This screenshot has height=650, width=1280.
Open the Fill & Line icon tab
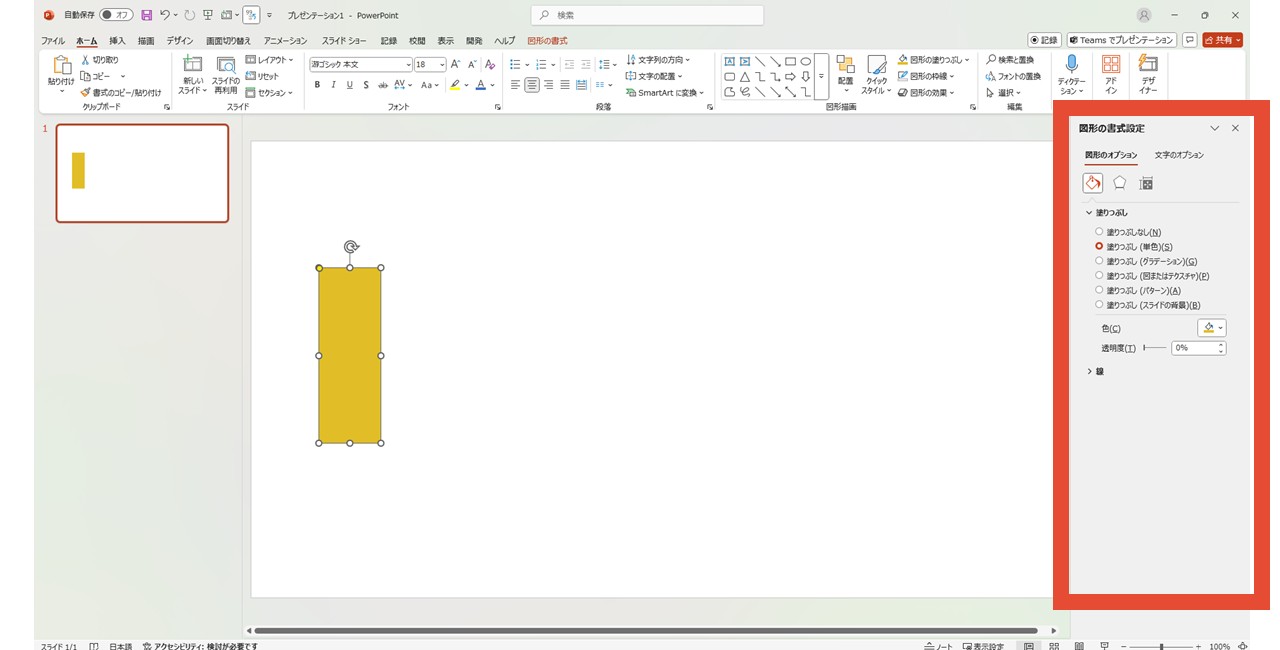[1093, 183]
